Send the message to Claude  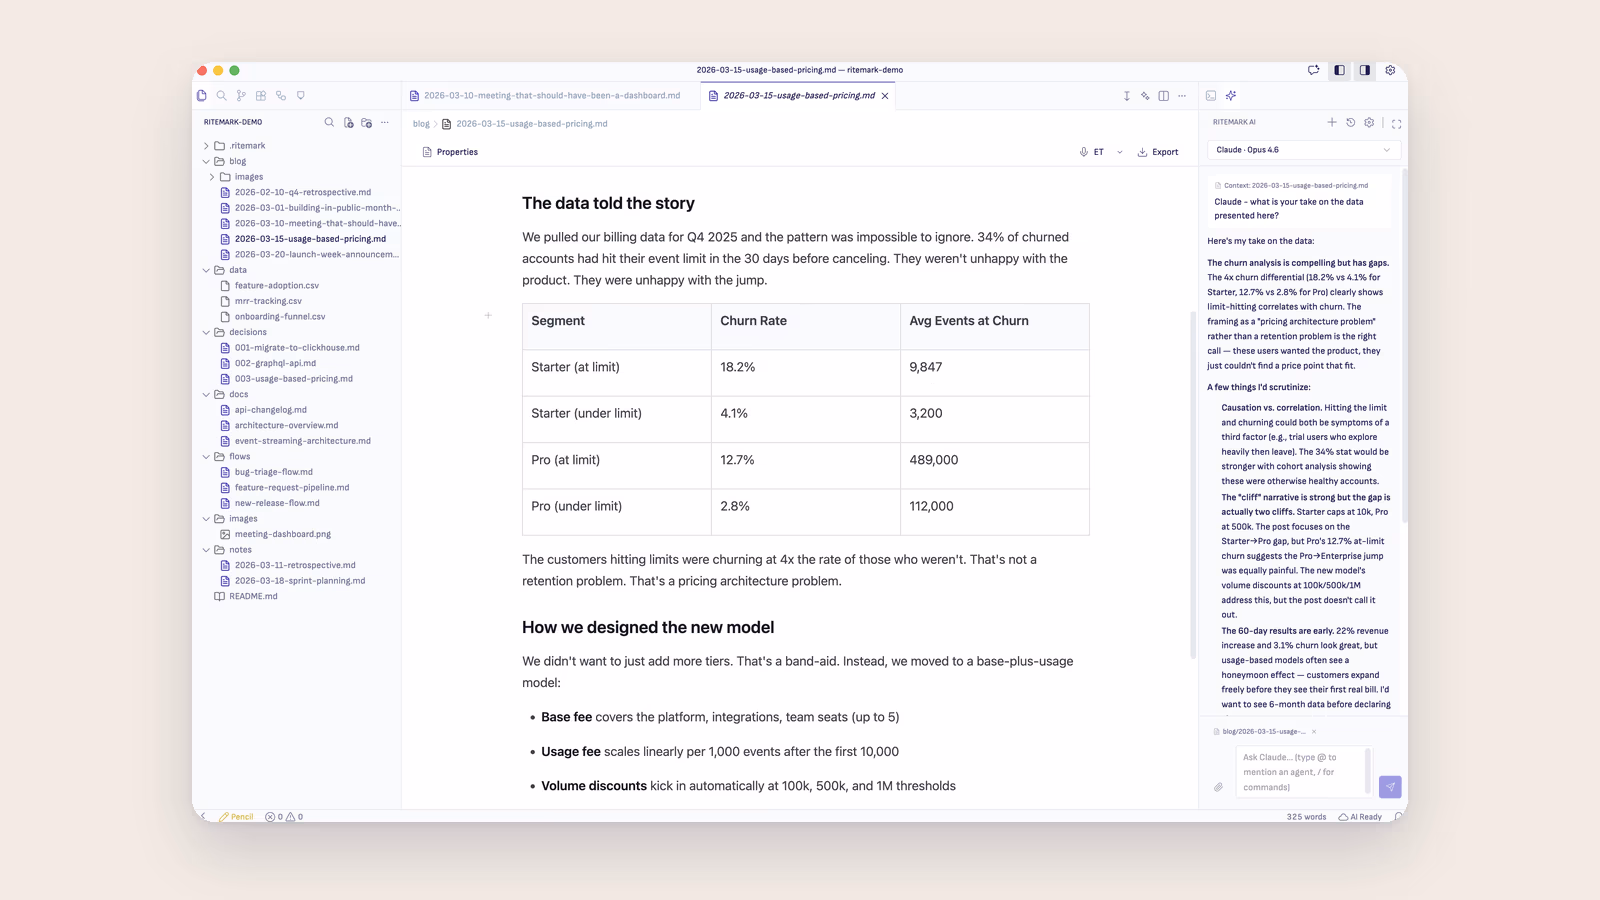(x=1390, y=787)
